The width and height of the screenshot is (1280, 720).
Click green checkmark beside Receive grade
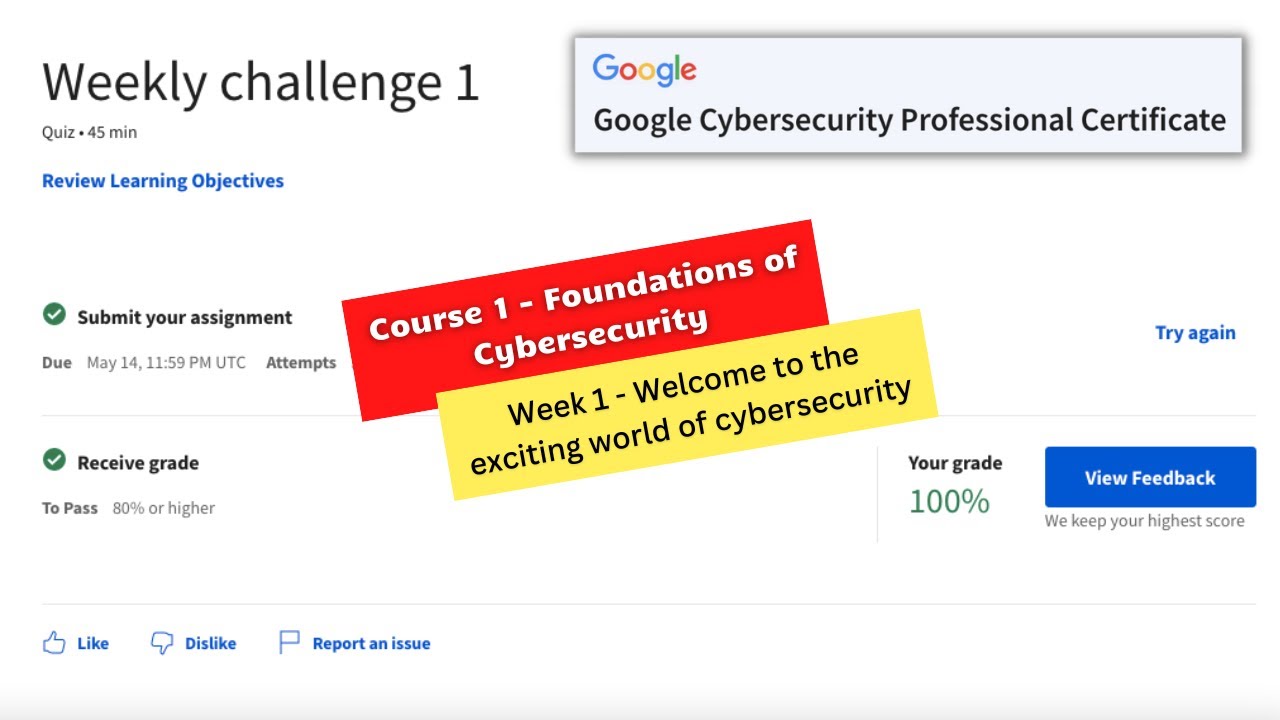(x=54, y=460)
